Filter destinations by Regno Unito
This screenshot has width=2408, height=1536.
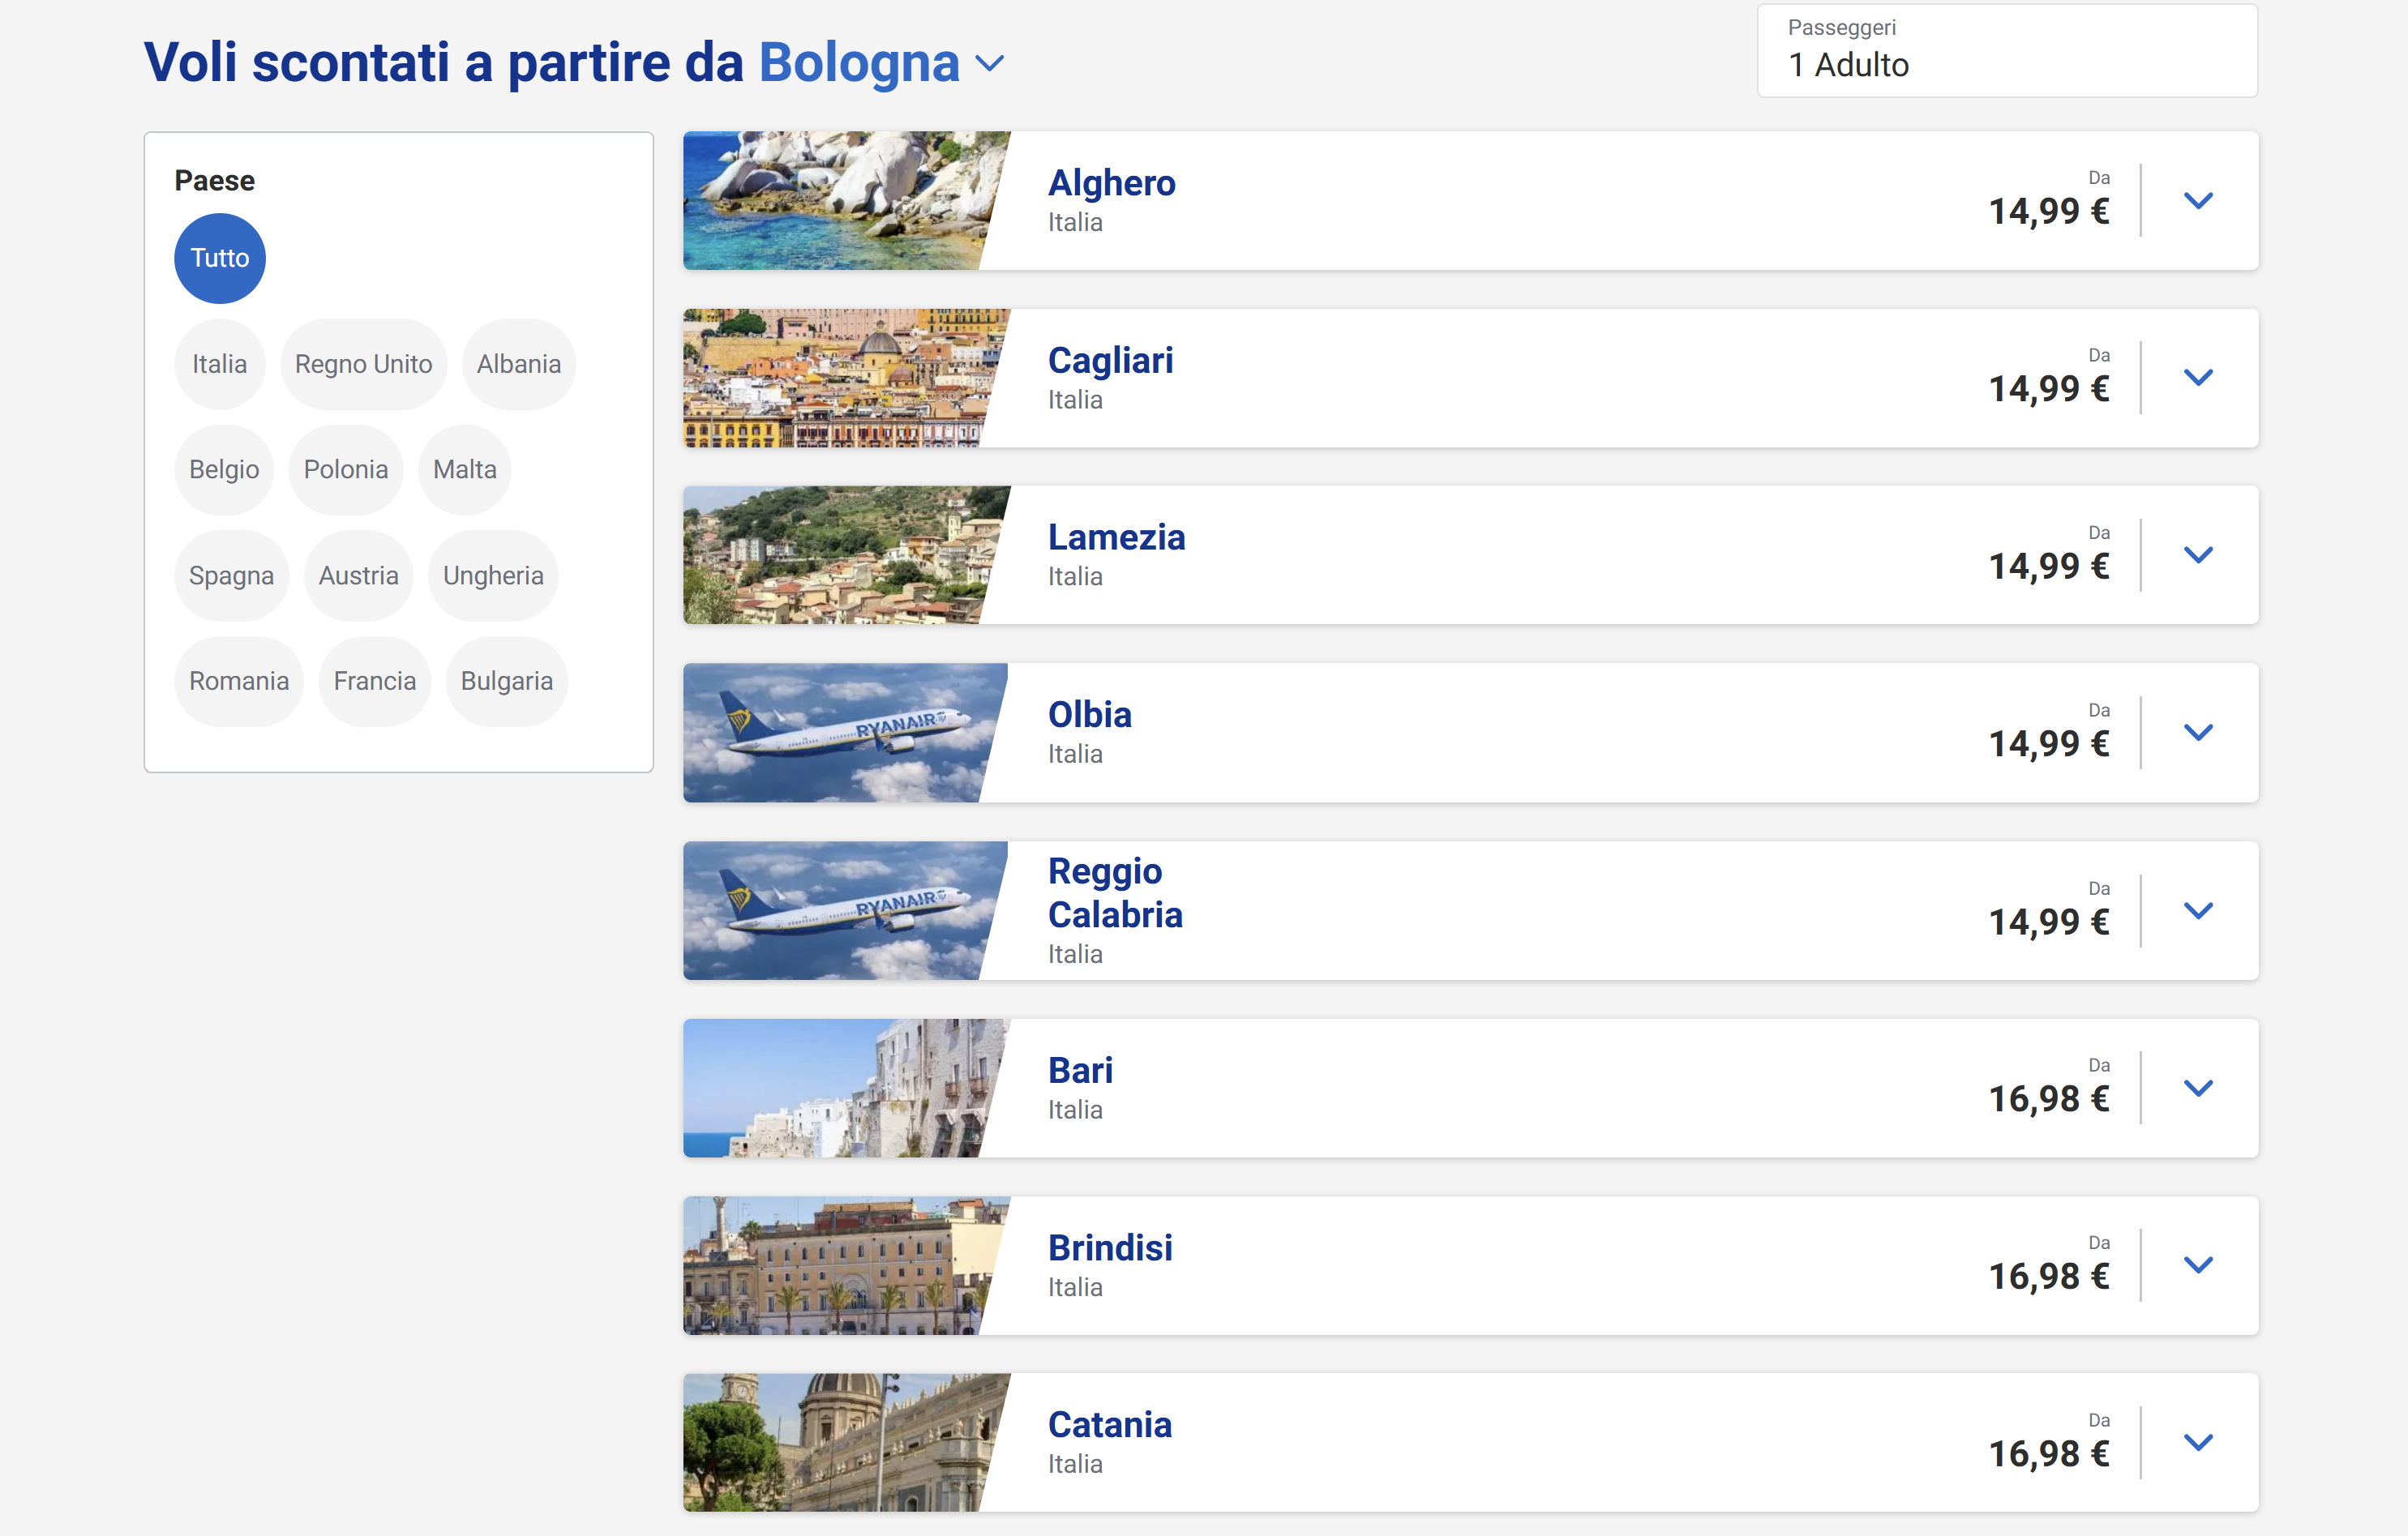[x=364, y=364]
